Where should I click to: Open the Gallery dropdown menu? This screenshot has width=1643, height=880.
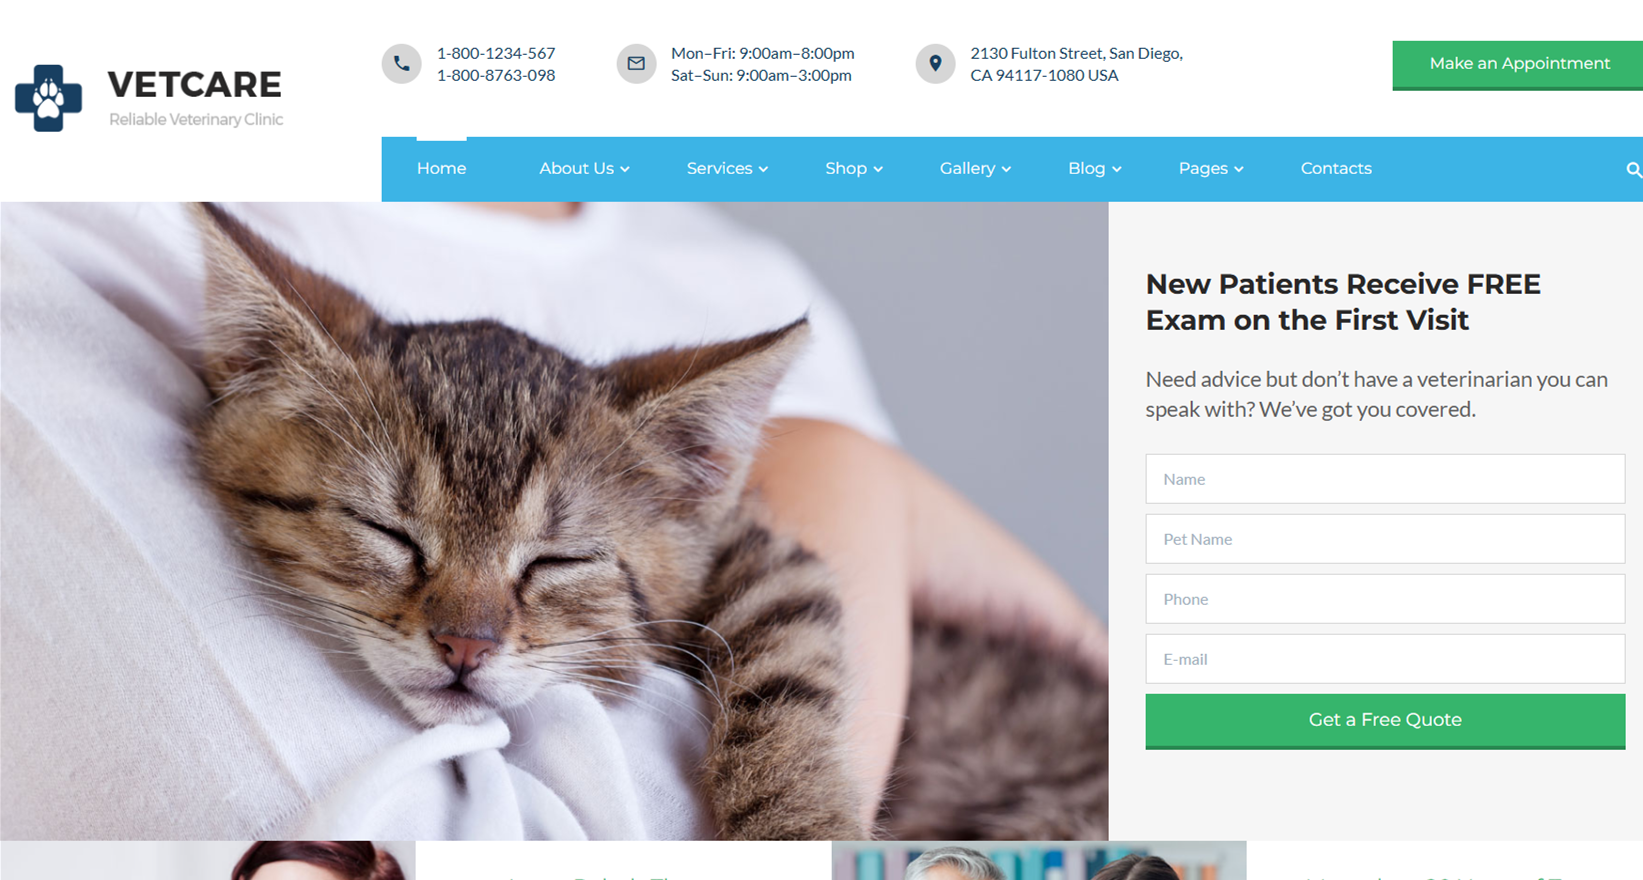point(975,169)
